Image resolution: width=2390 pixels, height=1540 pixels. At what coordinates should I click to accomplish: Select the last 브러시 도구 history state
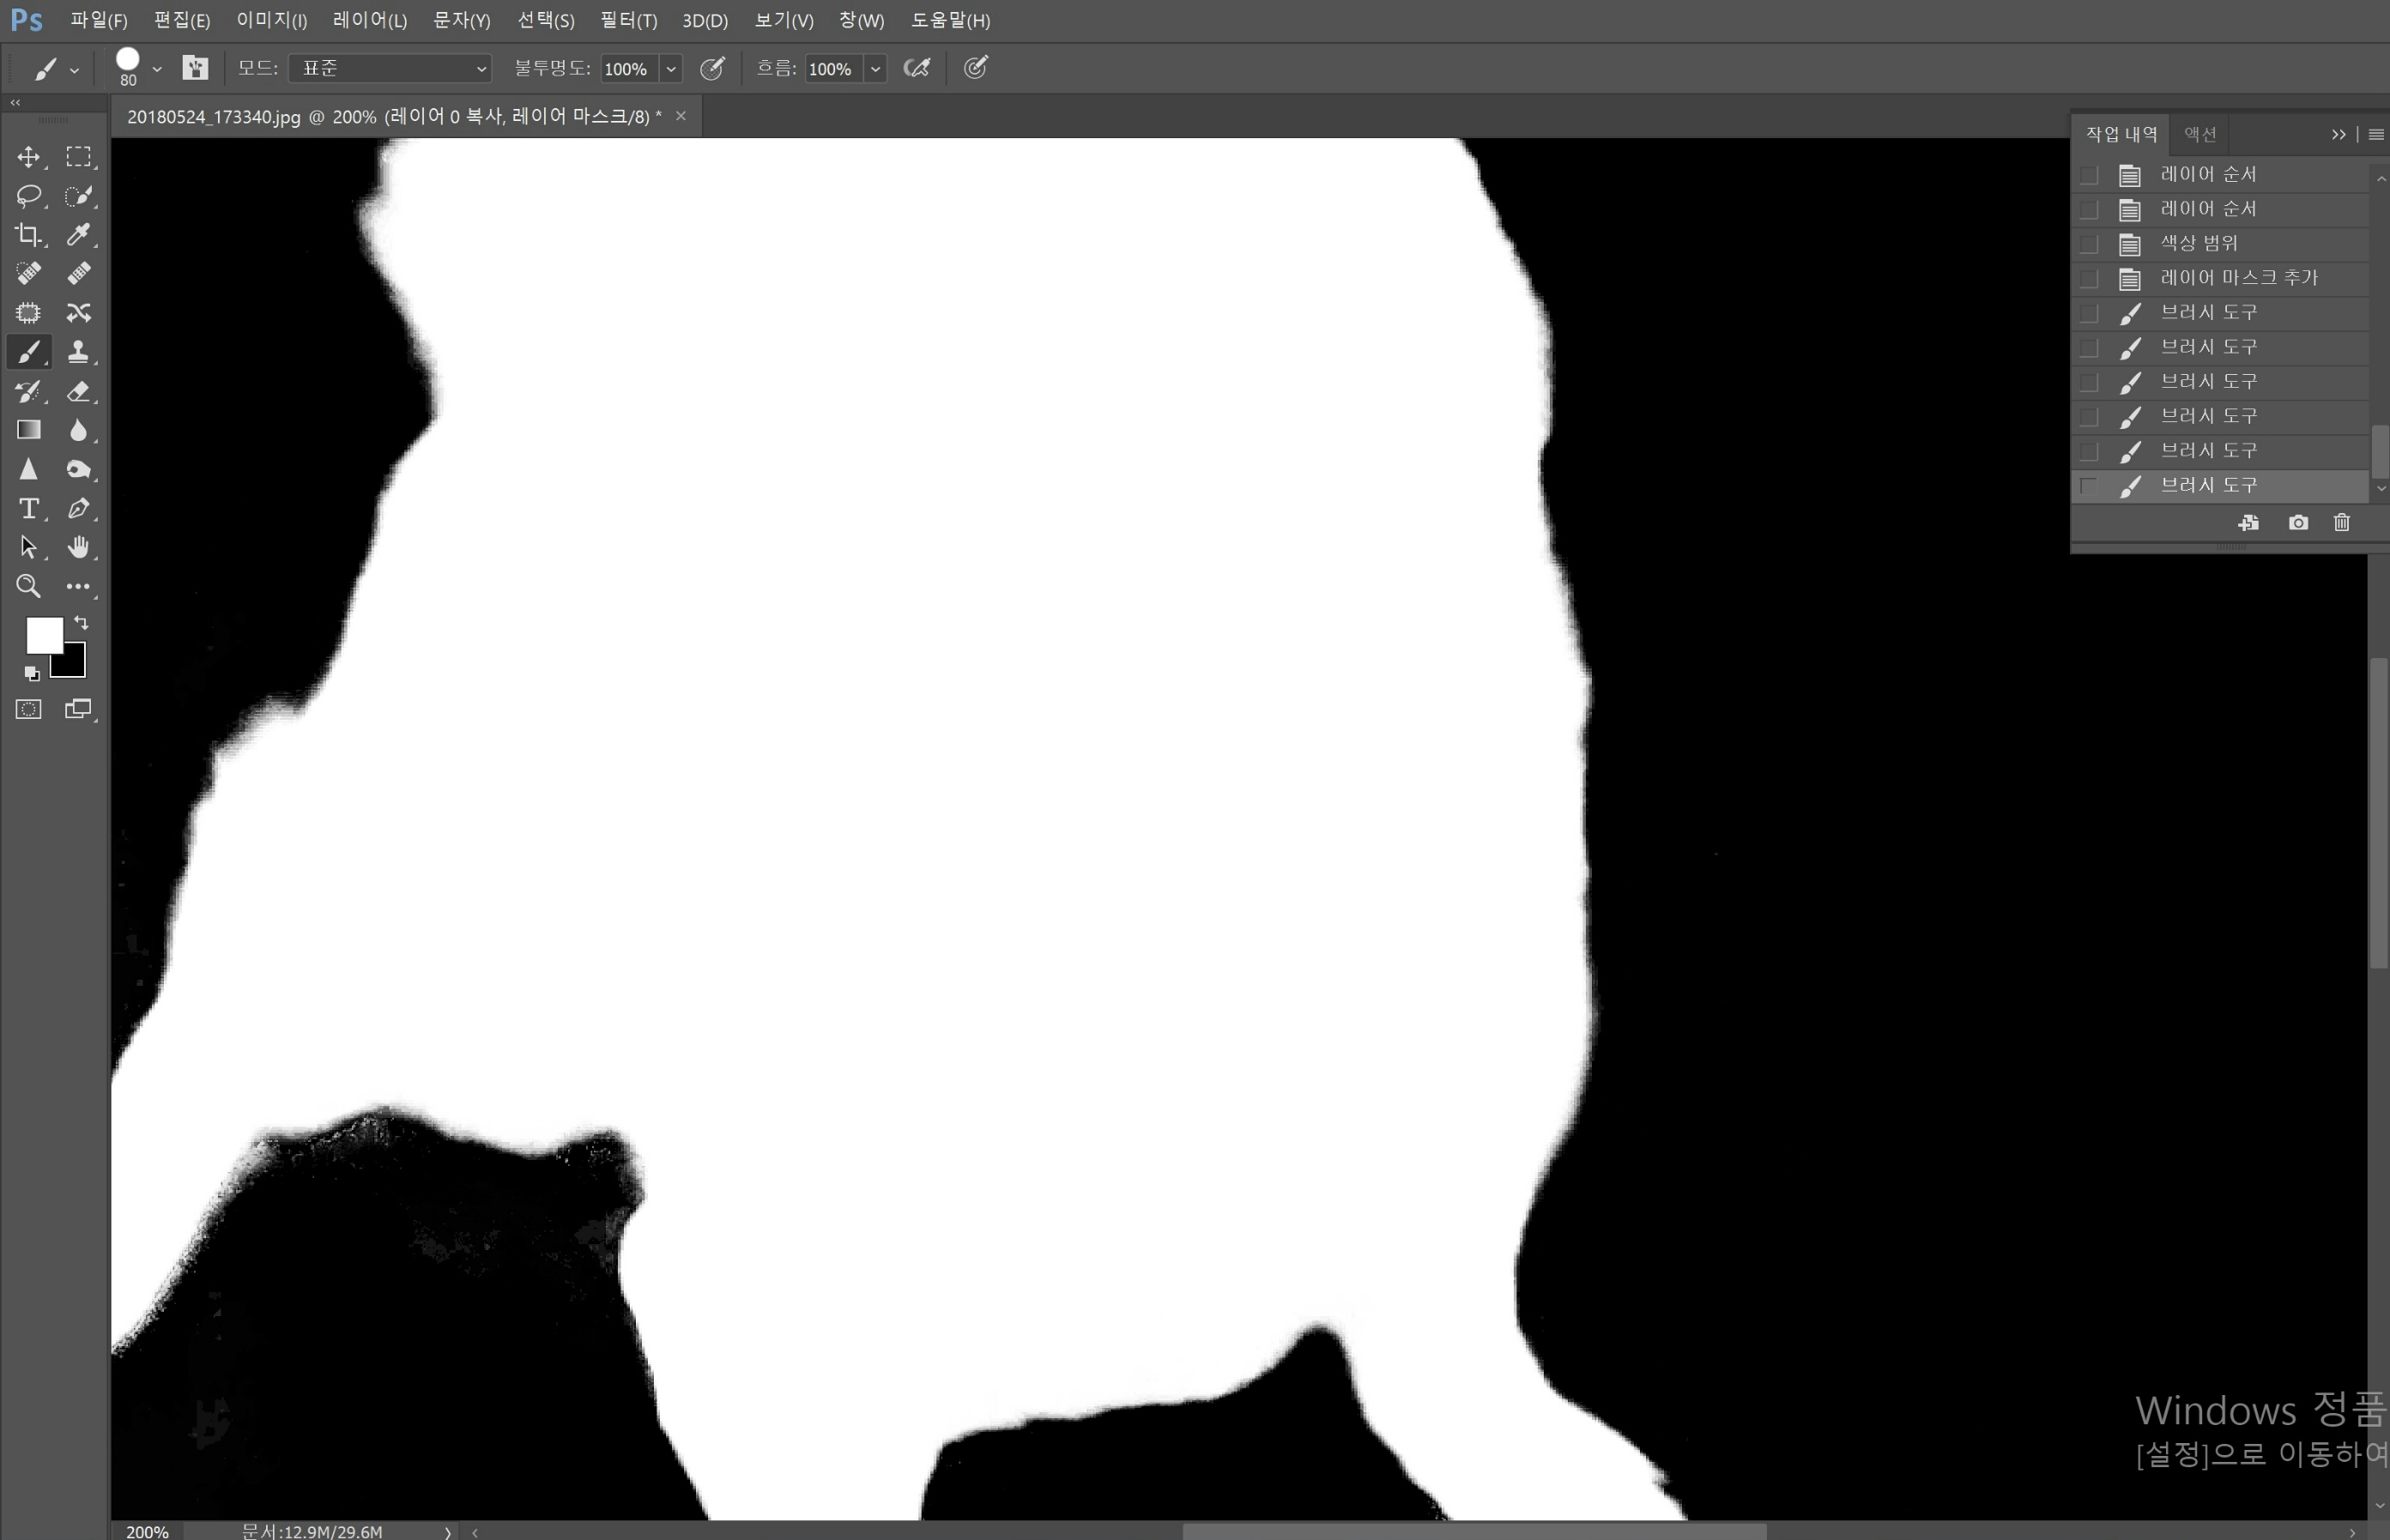[2209, 486]
